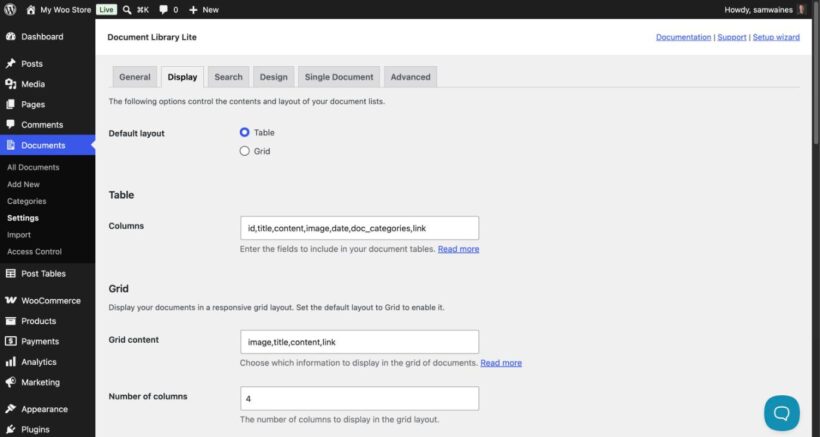Screen dimensions: 820x437
Task: Click the Number of columns input field
Action: pyautogui.click(x=359, y=398)
